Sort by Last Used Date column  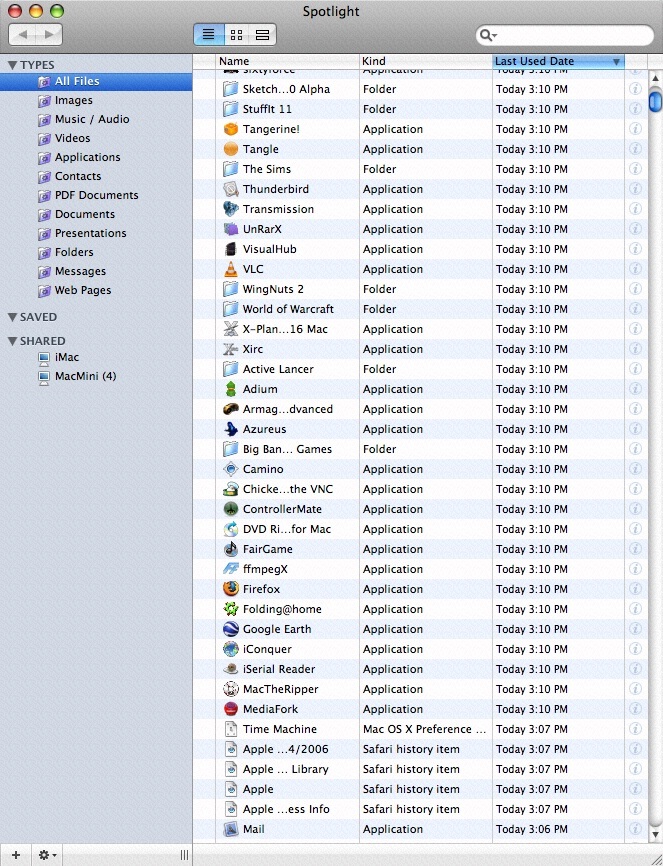558,61
